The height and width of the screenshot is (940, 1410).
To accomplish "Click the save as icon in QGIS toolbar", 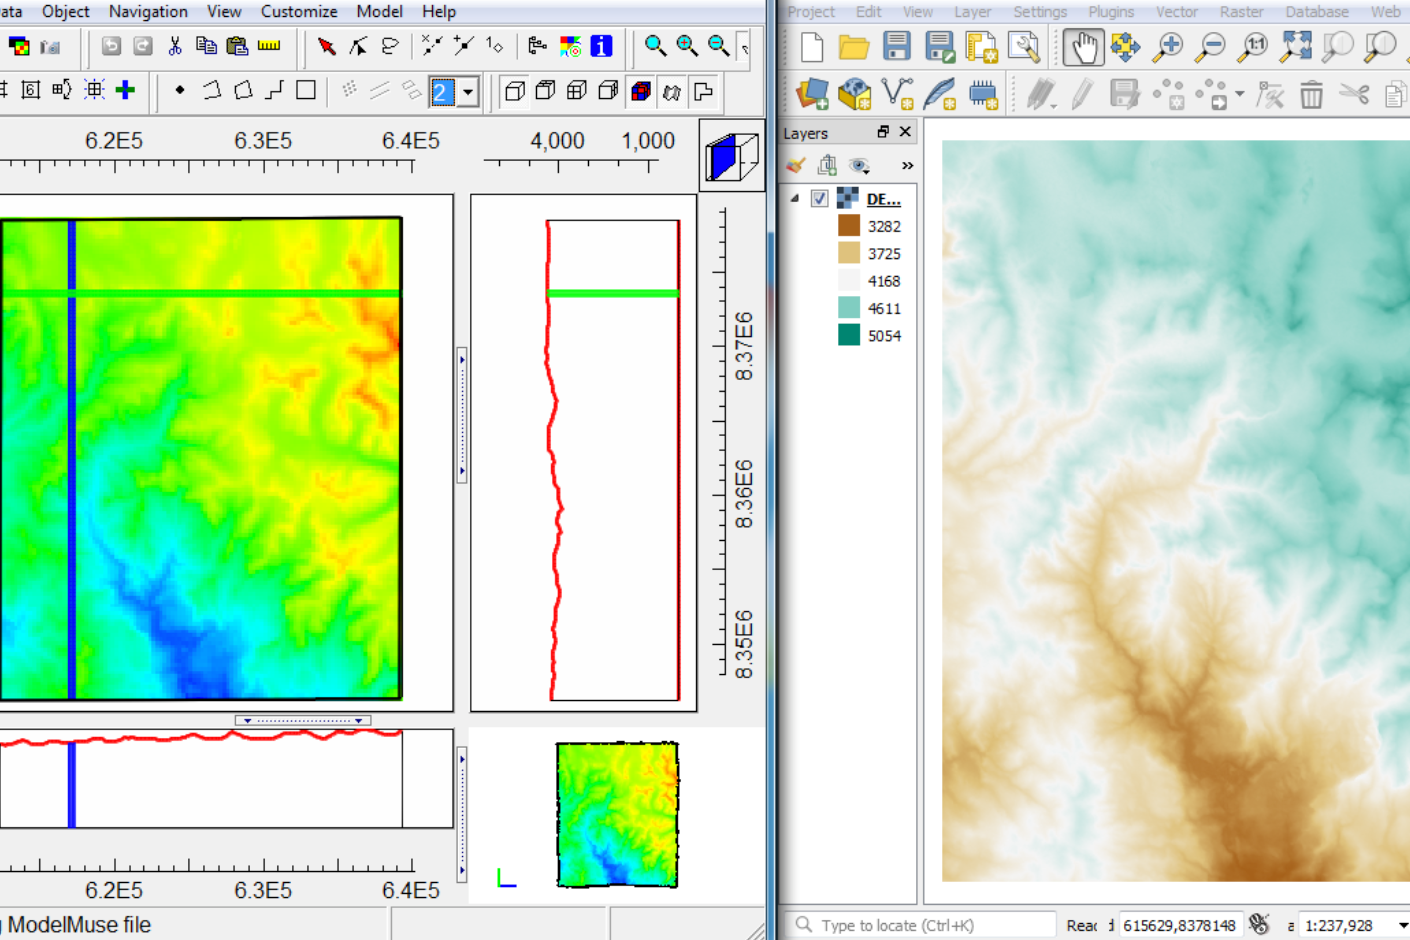I will (939, 47).
